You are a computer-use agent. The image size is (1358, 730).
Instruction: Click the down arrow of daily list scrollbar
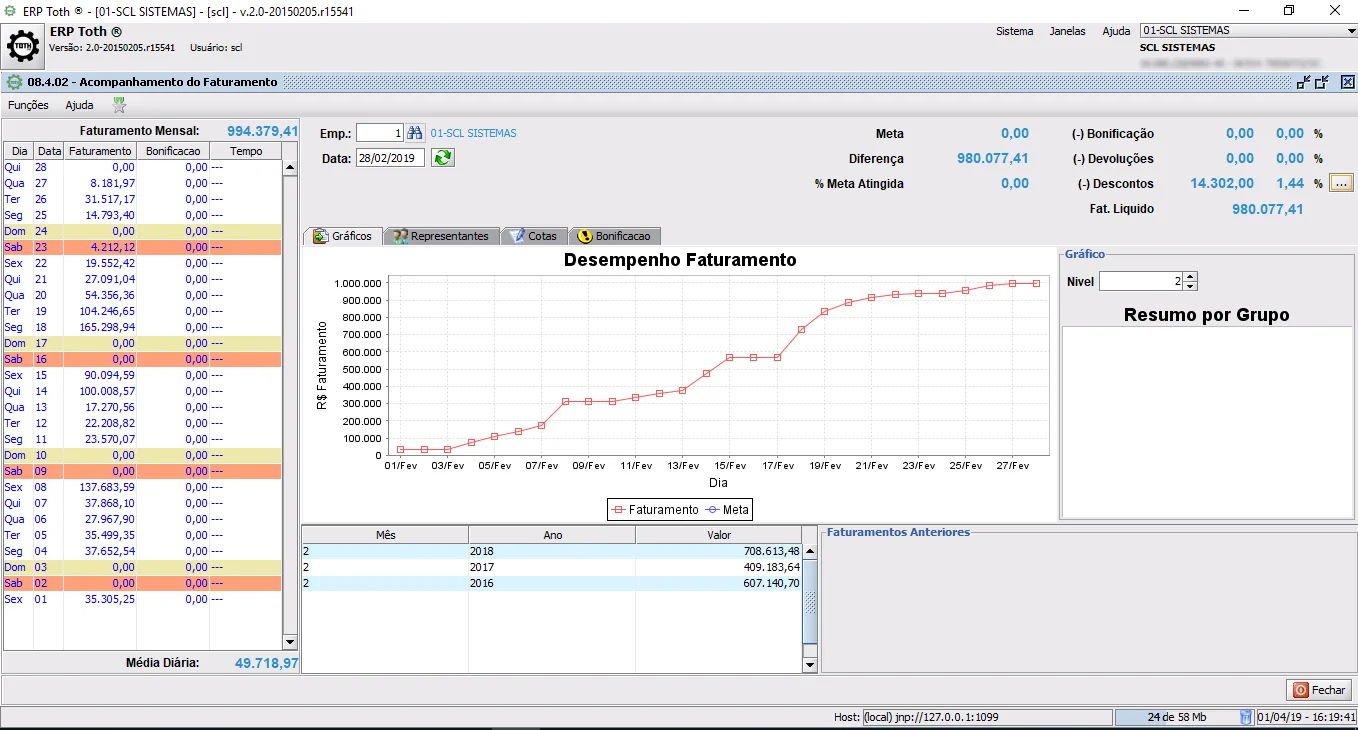coord(290,642)
